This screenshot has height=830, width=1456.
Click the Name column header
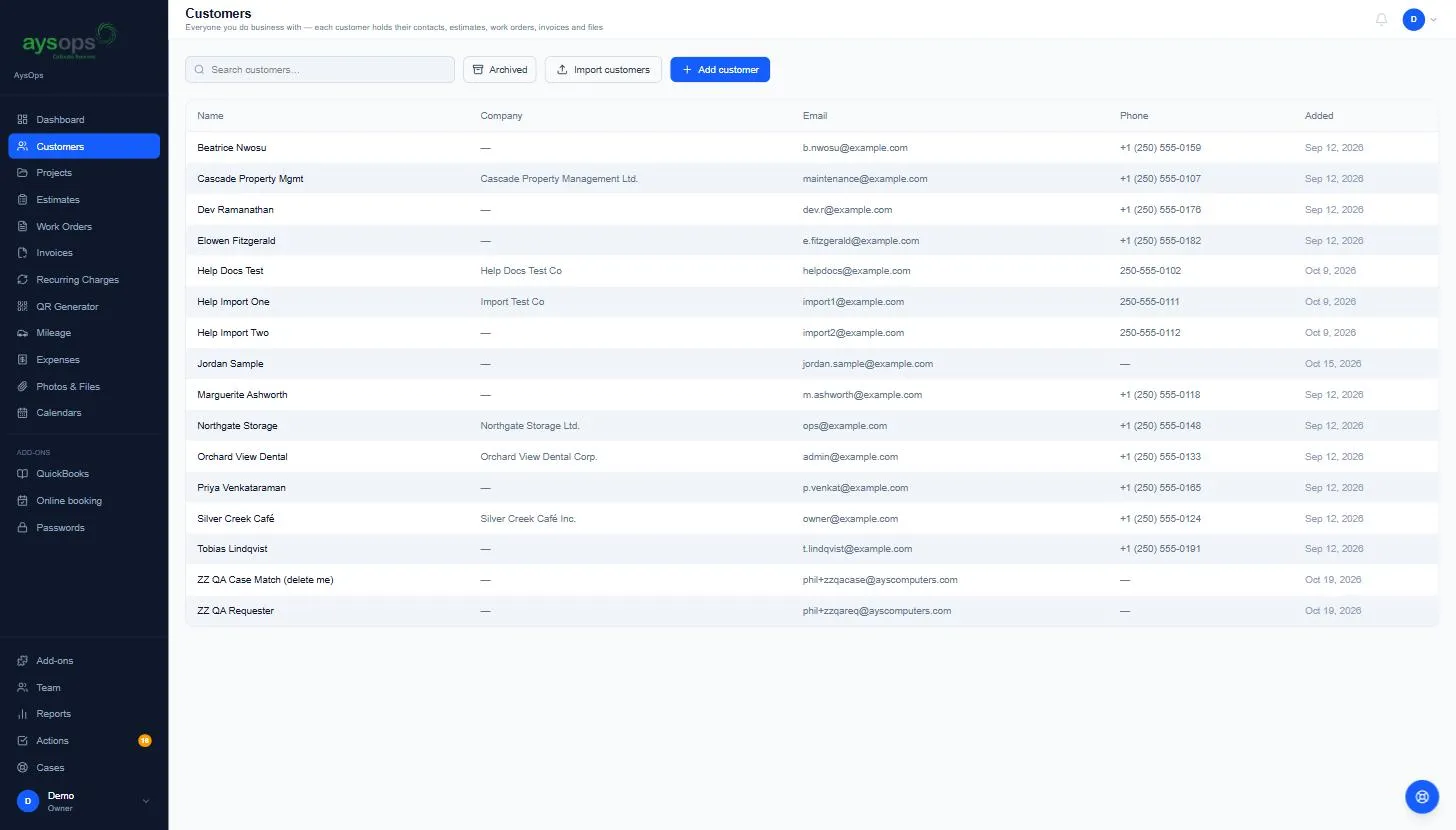[210, 116]
